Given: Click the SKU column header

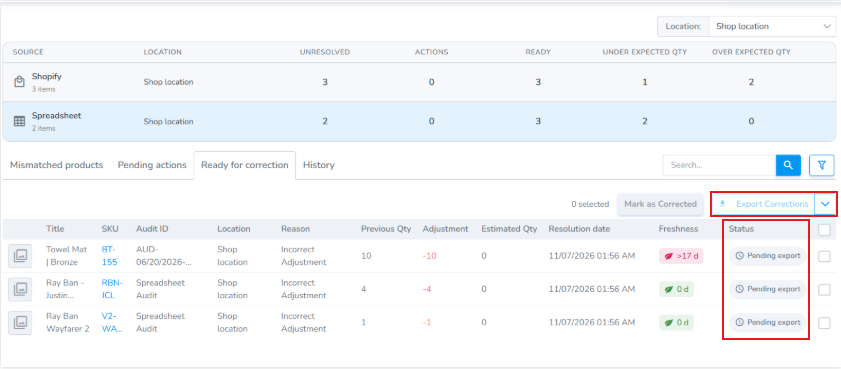Looking at the screenshot, I should 109,229.
